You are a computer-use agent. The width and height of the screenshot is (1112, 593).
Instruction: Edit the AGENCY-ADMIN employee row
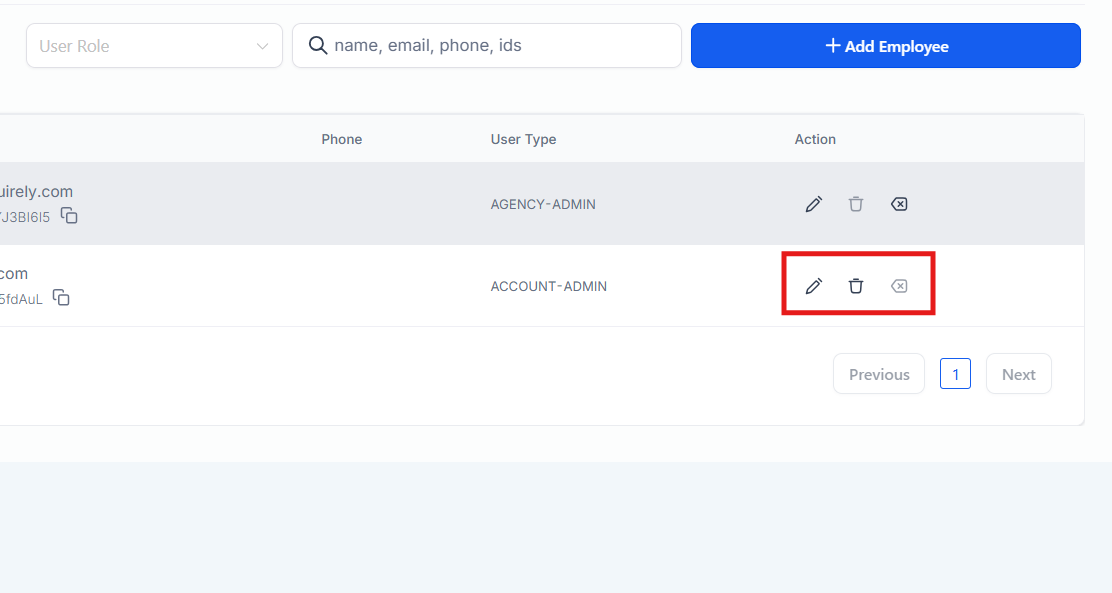[x=814, y=204]
